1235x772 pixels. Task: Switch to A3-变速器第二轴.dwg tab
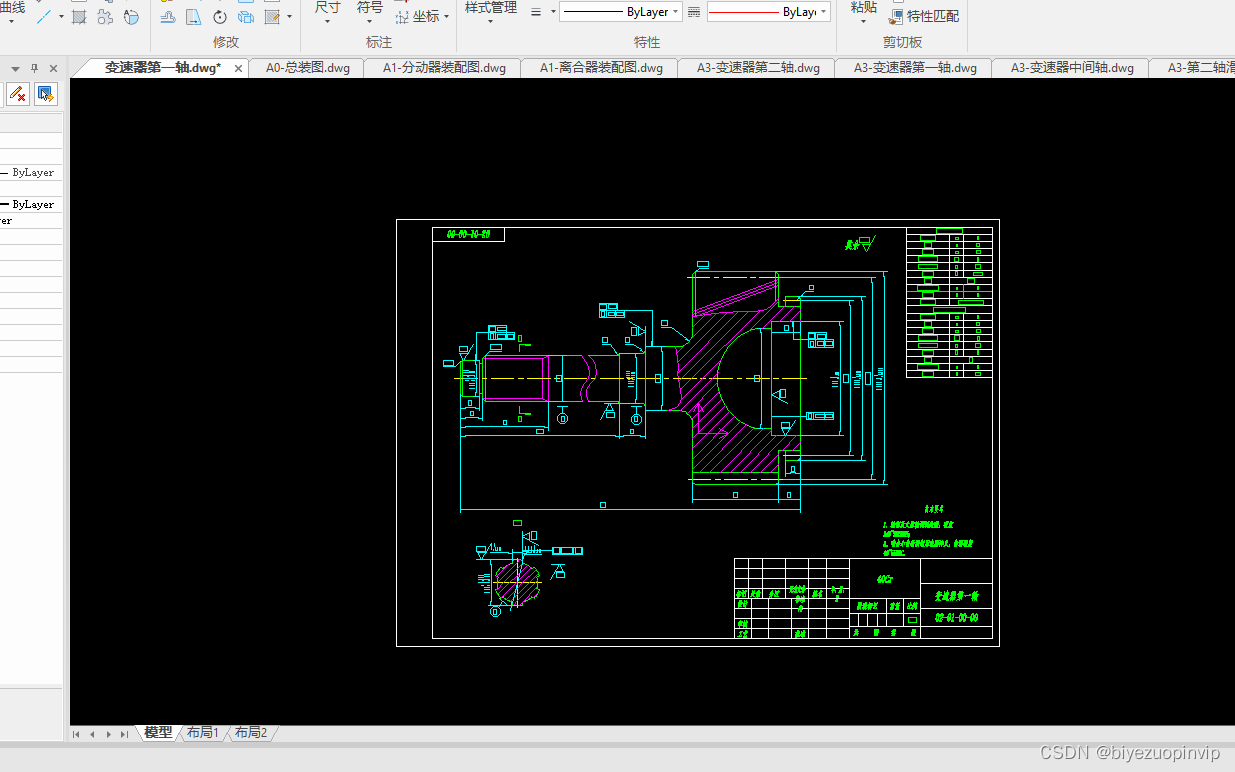[x=758, y=68]
